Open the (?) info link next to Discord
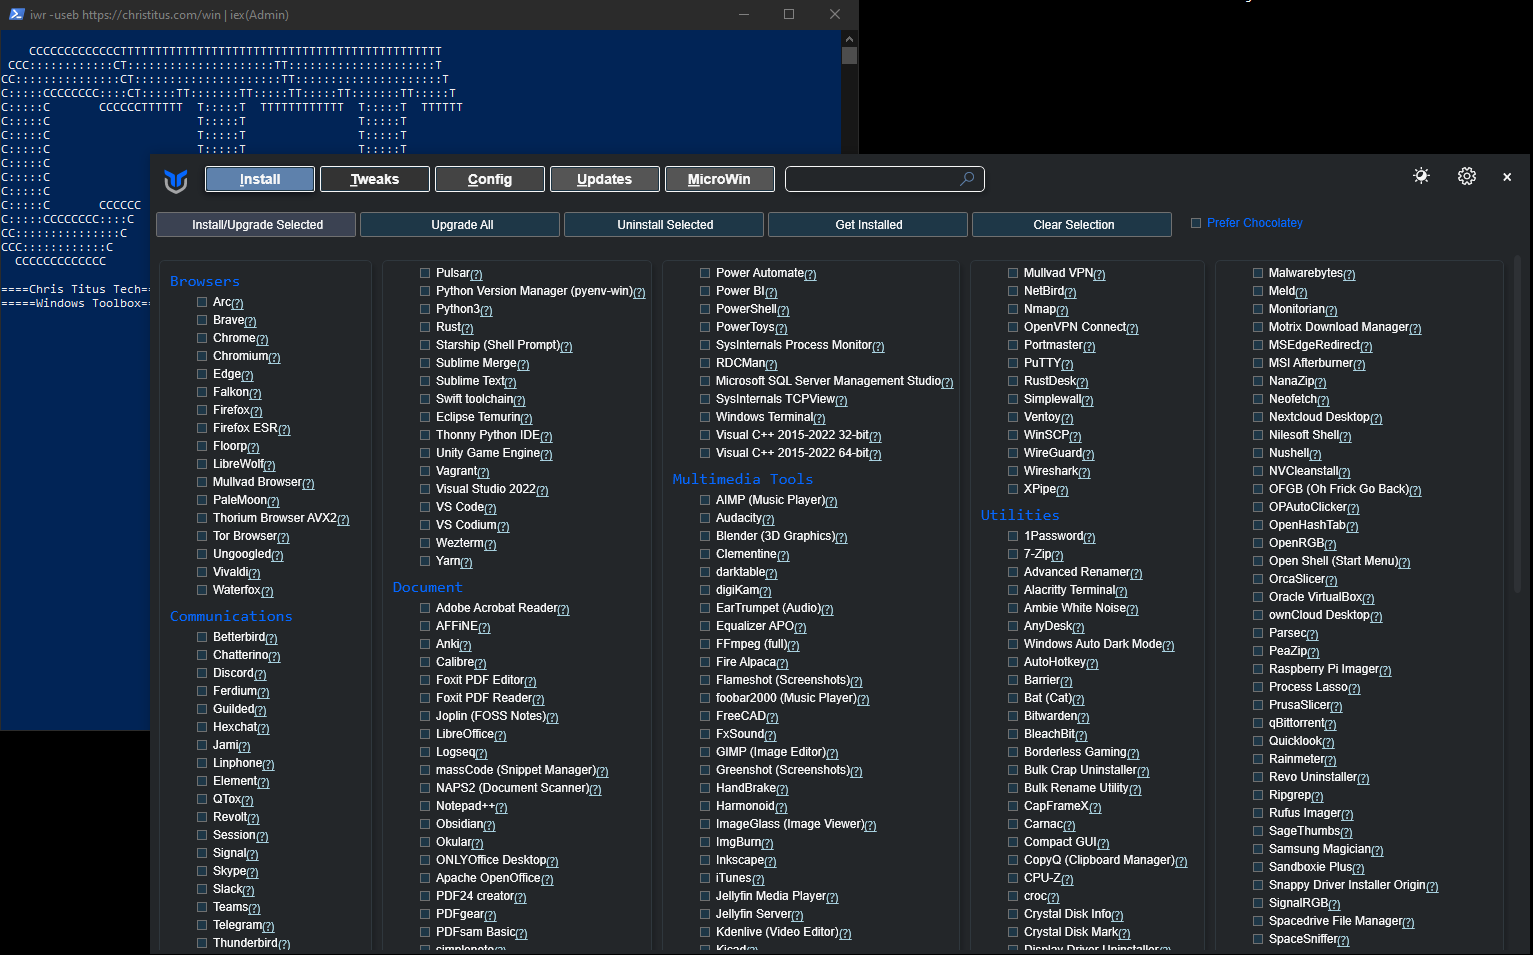The width and height of the screenshot is (1533, 955). tap(260, 675)
